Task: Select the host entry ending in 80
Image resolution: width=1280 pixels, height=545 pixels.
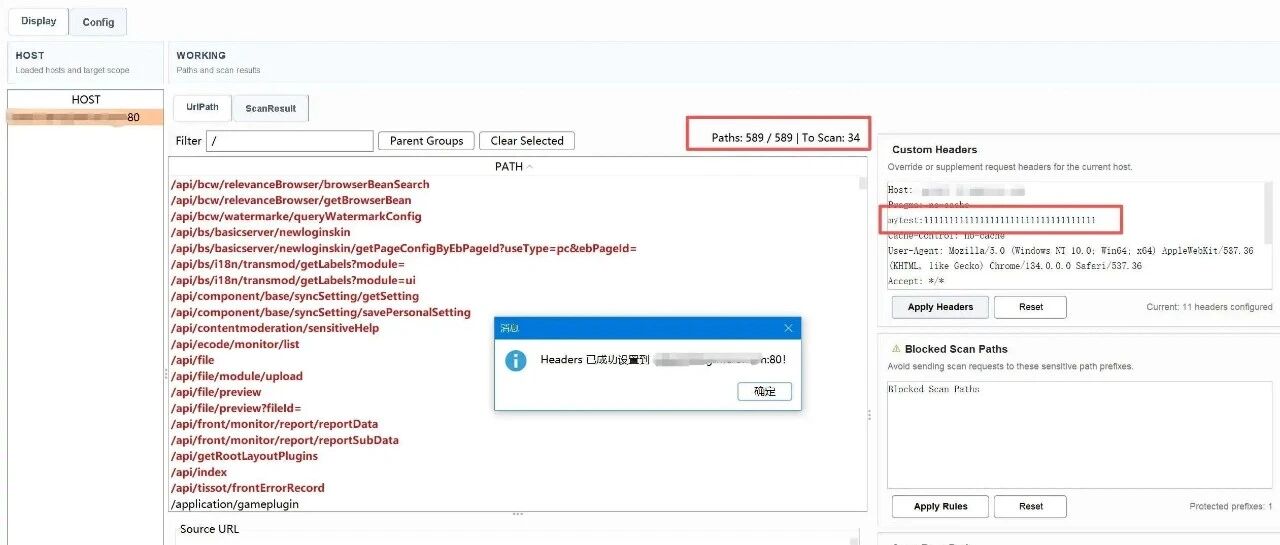Action: [86, 117]
